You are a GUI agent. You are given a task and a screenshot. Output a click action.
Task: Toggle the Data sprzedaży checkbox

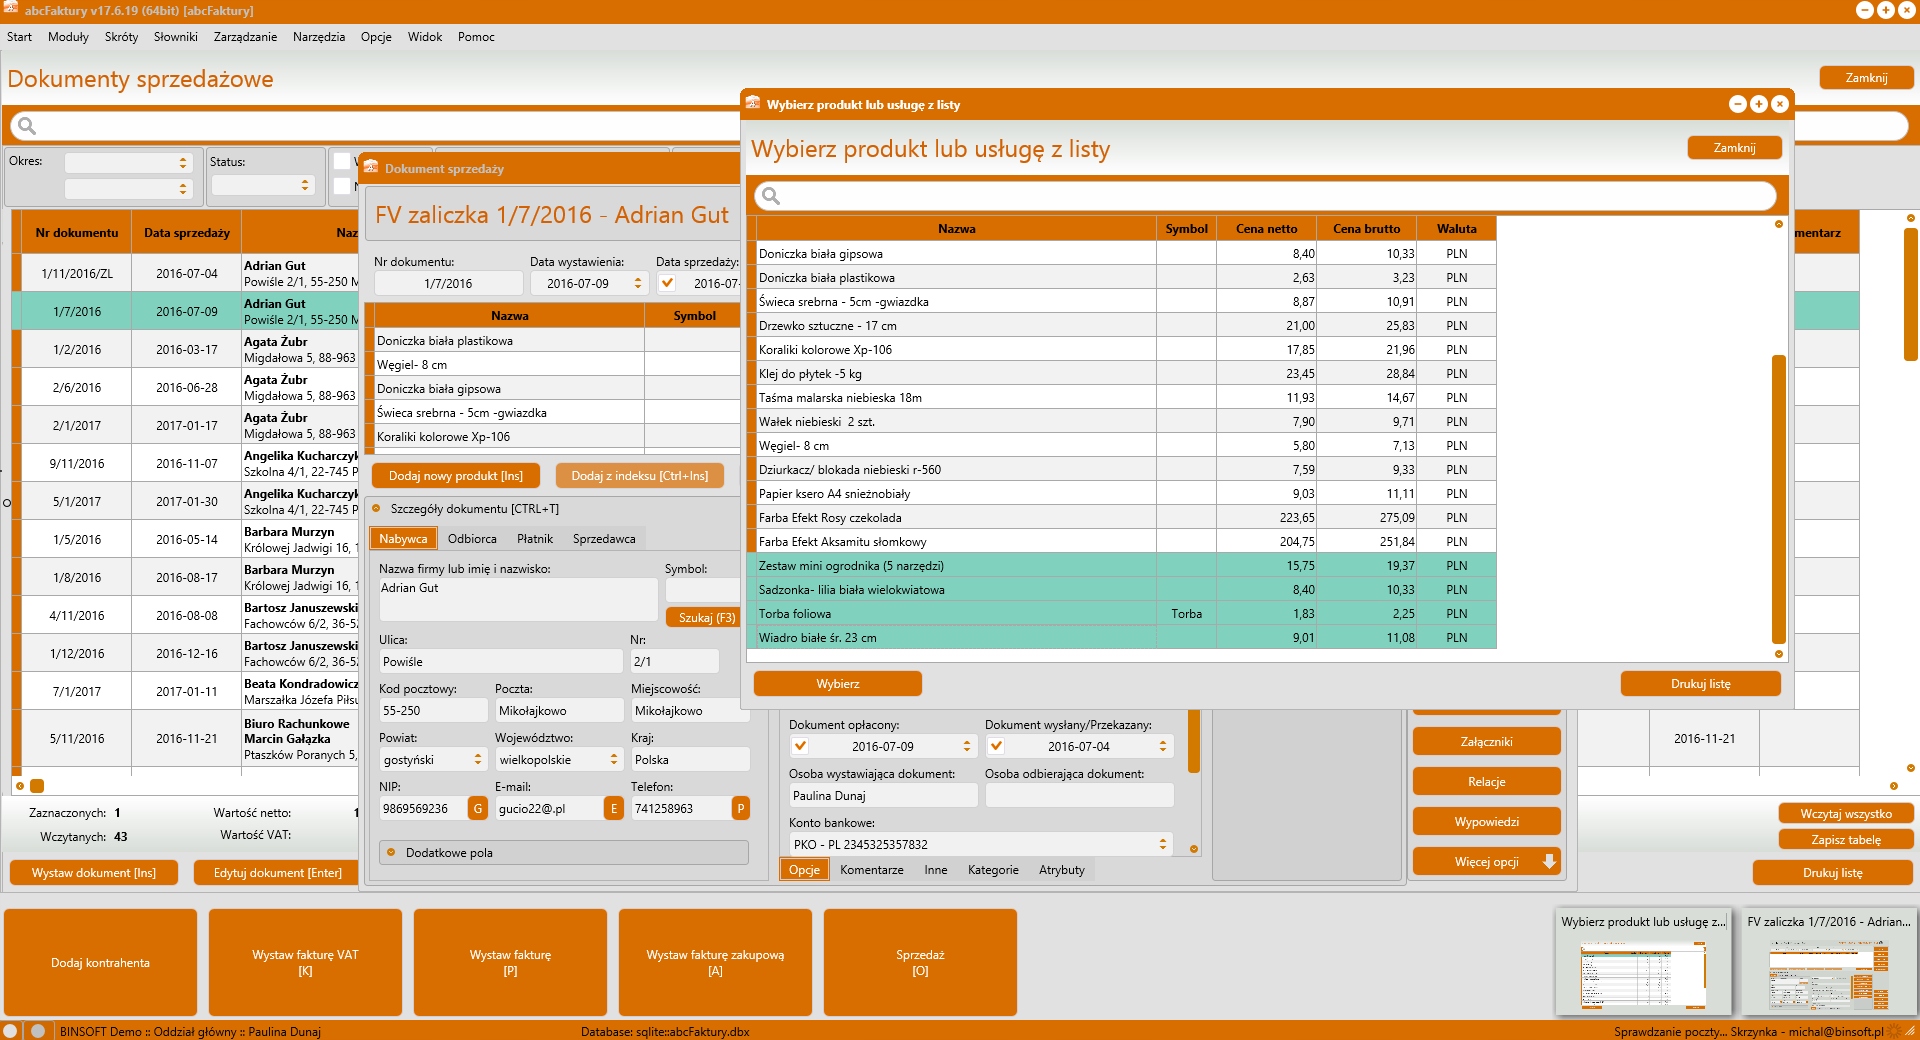[x=667, y=283]
